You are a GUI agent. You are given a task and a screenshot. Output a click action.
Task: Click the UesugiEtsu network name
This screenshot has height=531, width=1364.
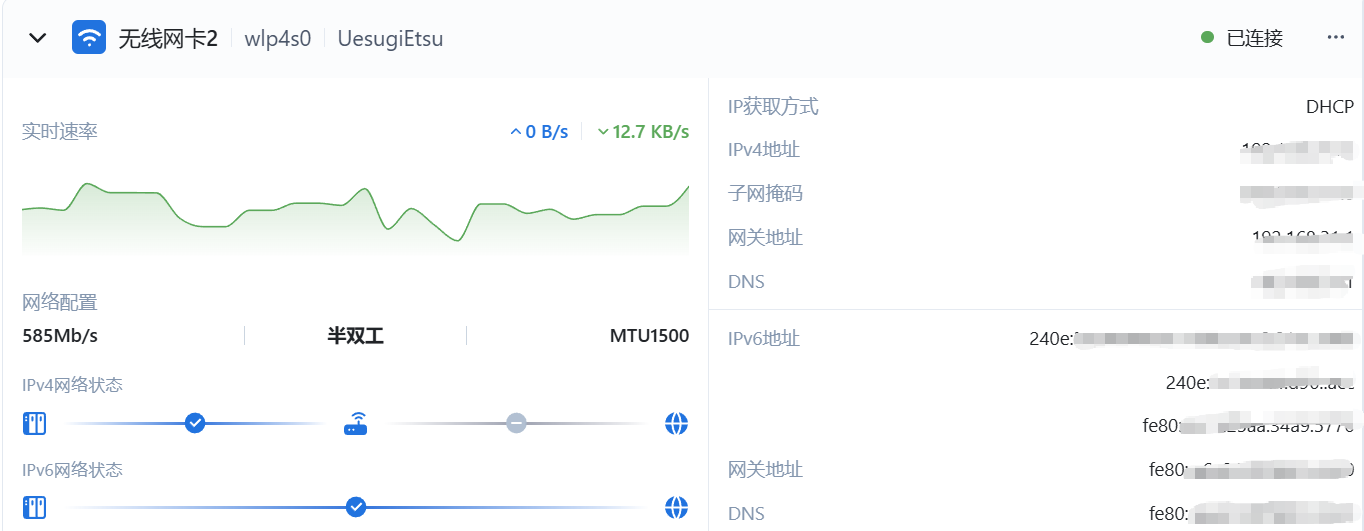click(x=390, y=39)
